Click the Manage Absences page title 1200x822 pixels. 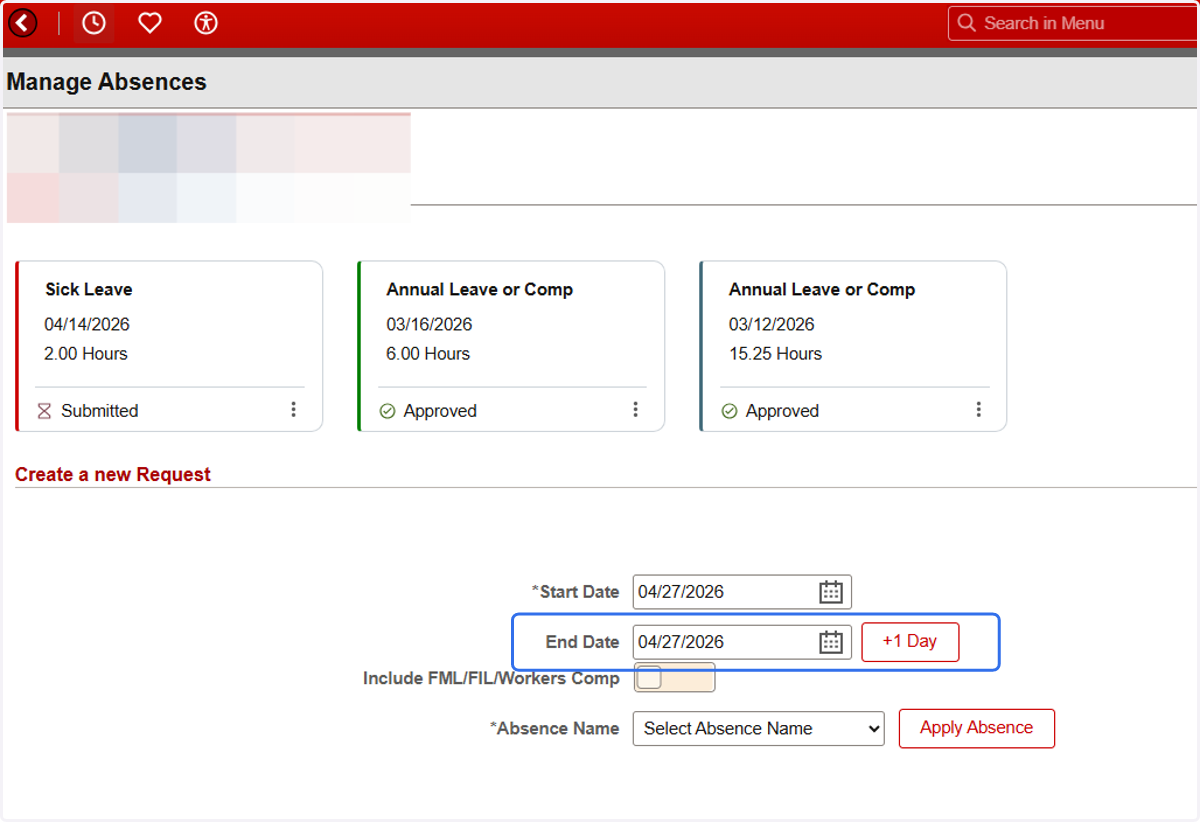[x=106, y=82]
